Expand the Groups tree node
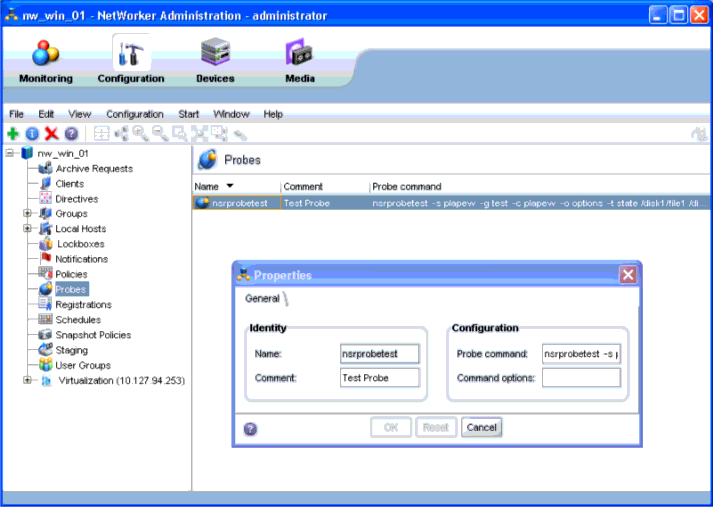713x507 pixels. [27, 213]
